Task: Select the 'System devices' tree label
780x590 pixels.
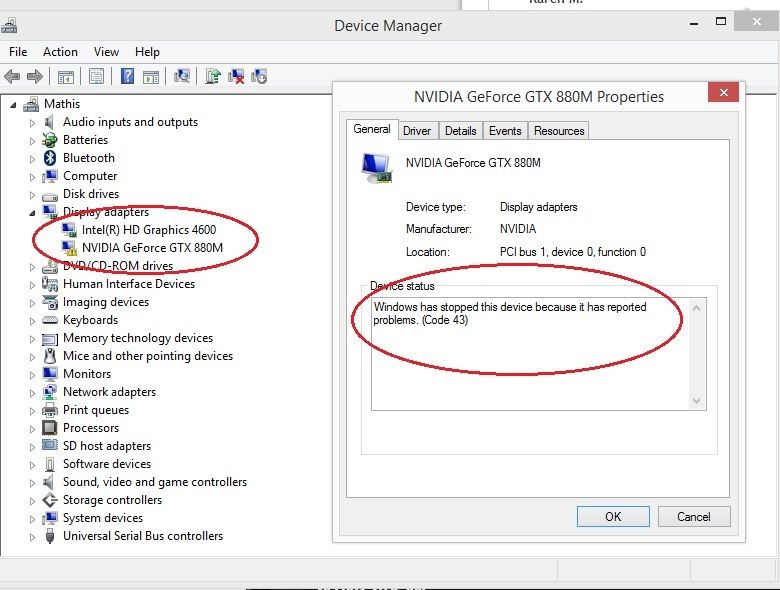Action: click(x=103, y=518)
